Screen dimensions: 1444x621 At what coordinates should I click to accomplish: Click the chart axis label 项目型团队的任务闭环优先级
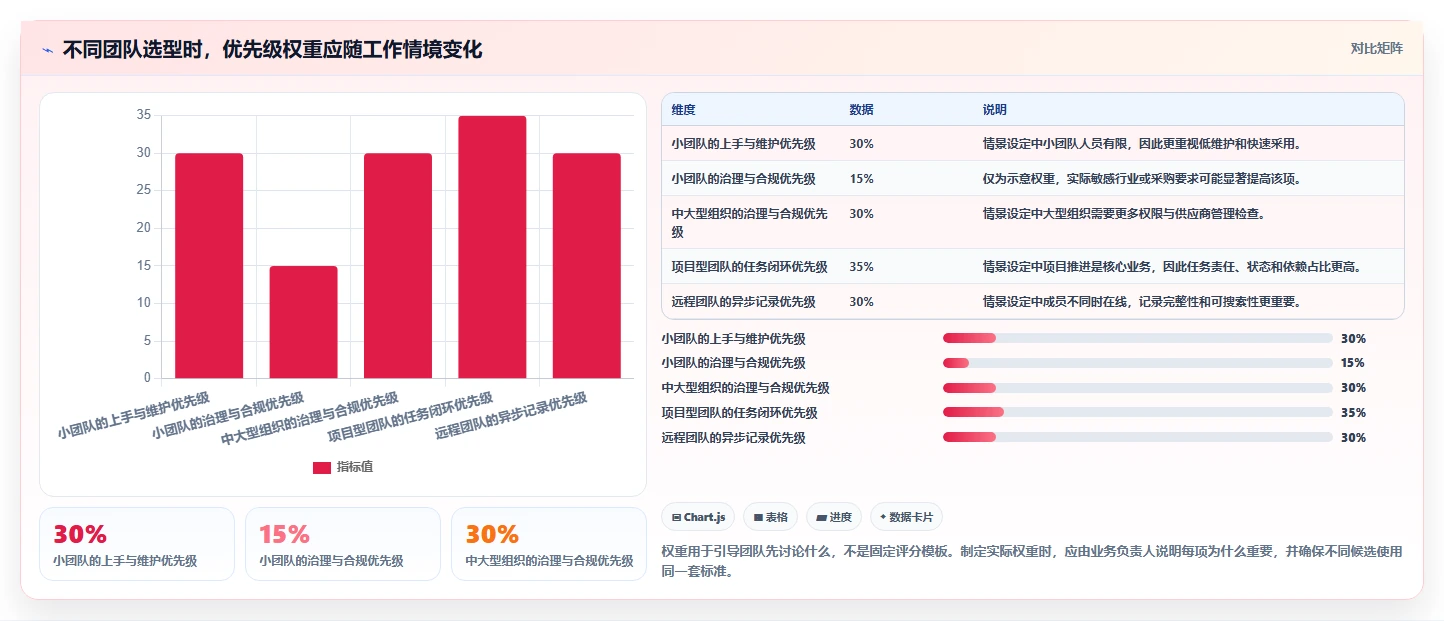pos(411,417)
